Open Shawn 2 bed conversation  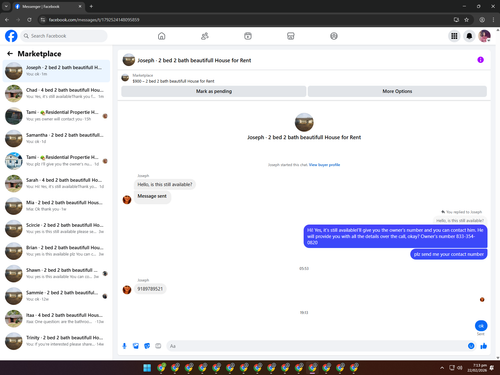(x=56, y=273)
